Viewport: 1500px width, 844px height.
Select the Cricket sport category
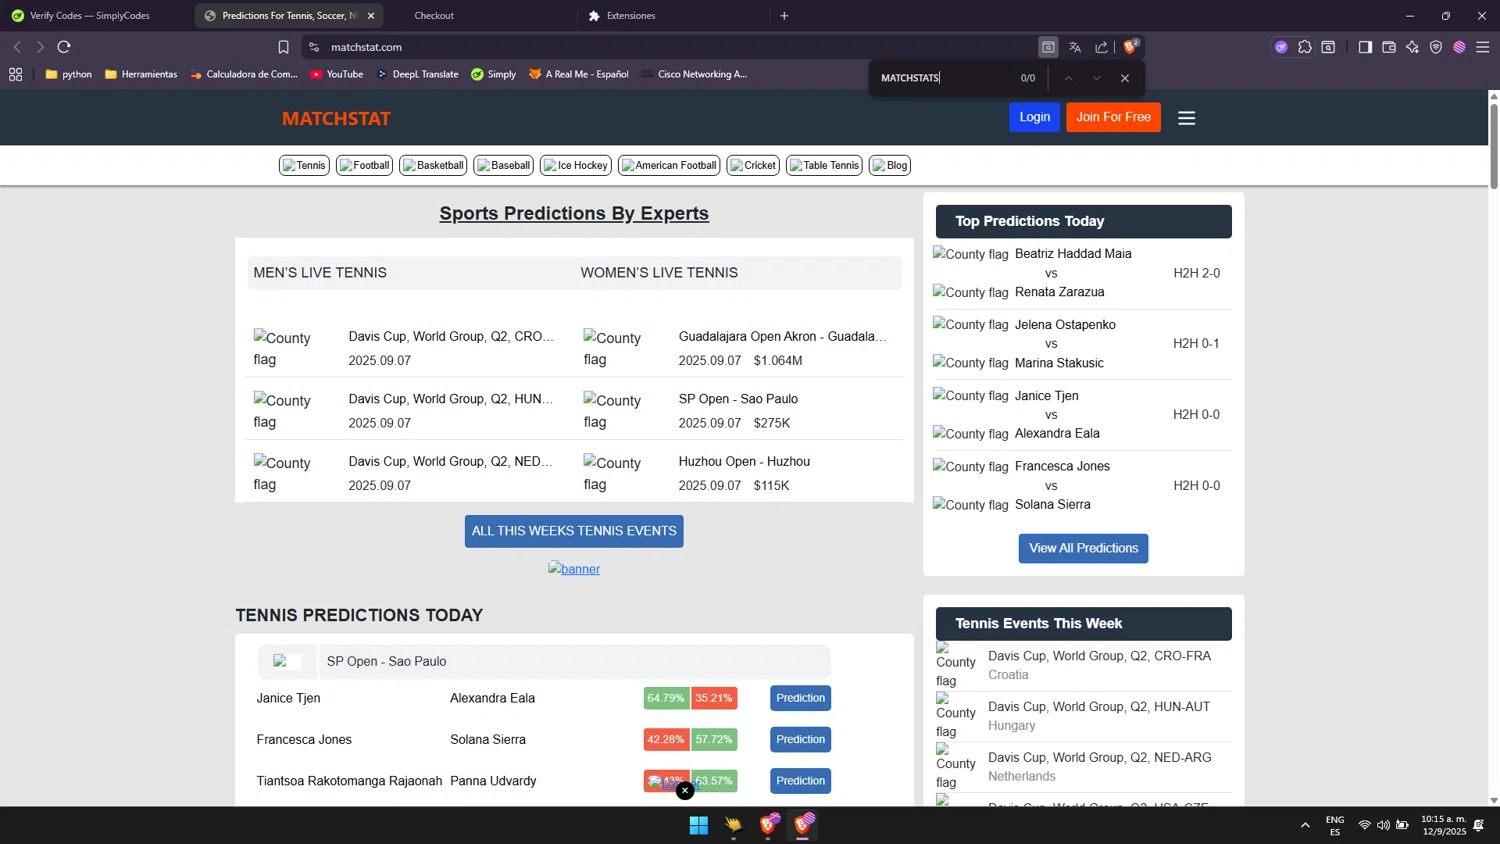(x=753, y=166)
